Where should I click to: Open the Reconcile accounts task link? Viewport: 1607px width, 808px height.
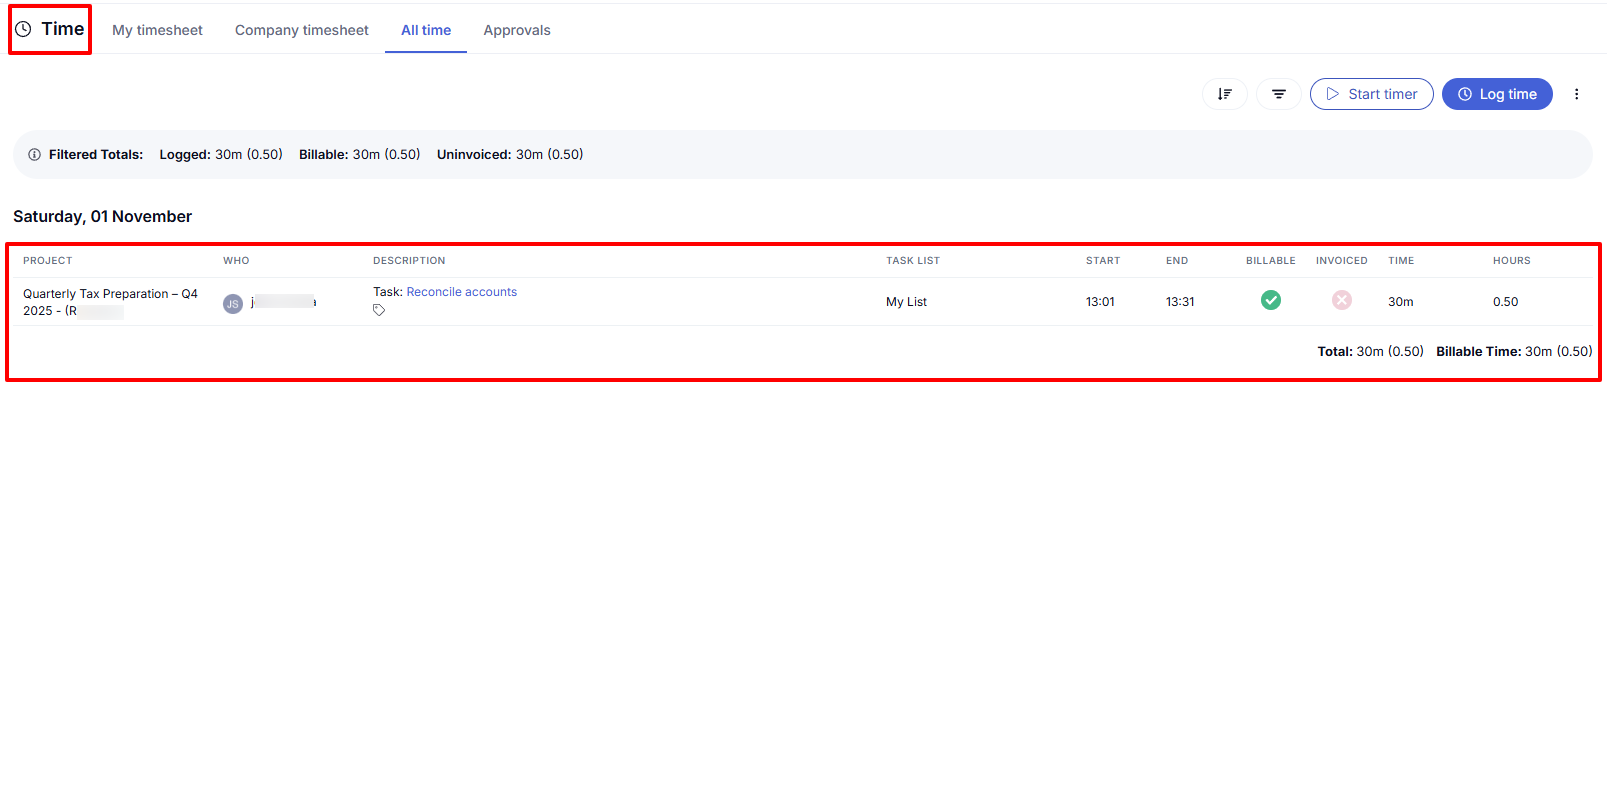click(x=461, y=292)
